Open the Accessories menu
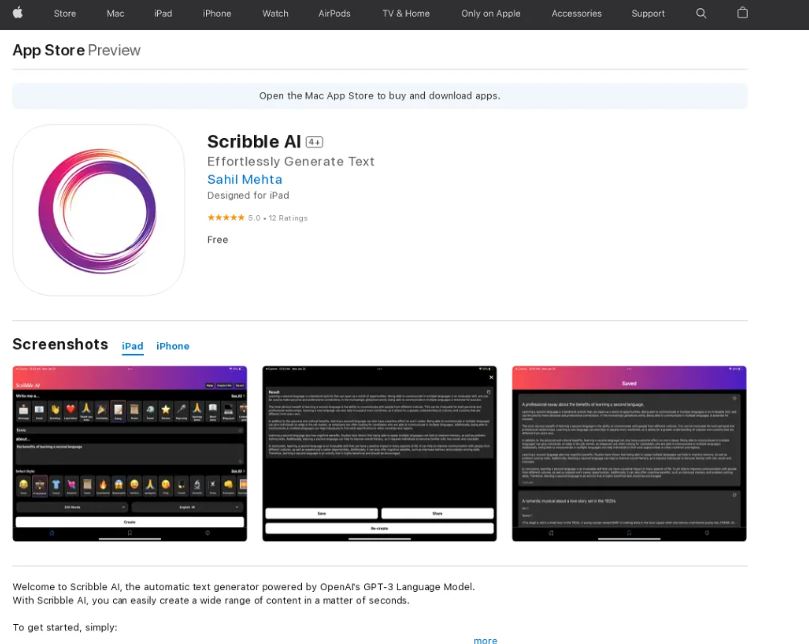The image size is (809, 644). tap(576, 14)
